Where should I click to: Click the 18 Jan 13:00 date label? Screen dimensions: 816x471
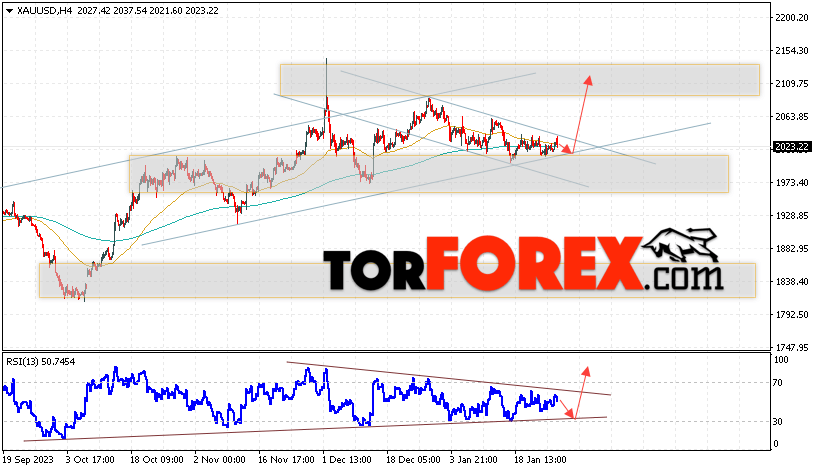tap(540, 460)
